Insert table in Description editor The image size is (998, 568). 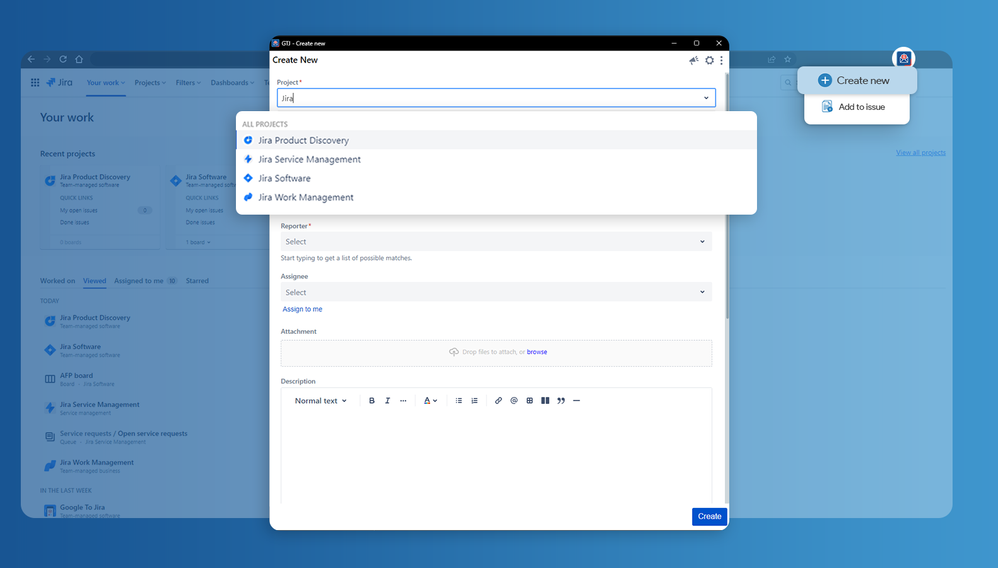(530, 401)
